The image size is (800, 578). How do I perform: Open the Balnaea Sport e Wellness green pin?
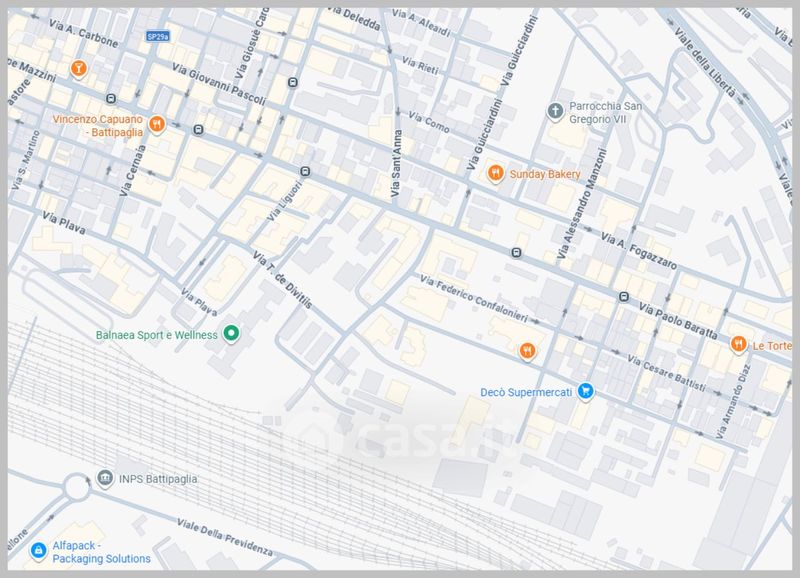[x=231, y=334]
